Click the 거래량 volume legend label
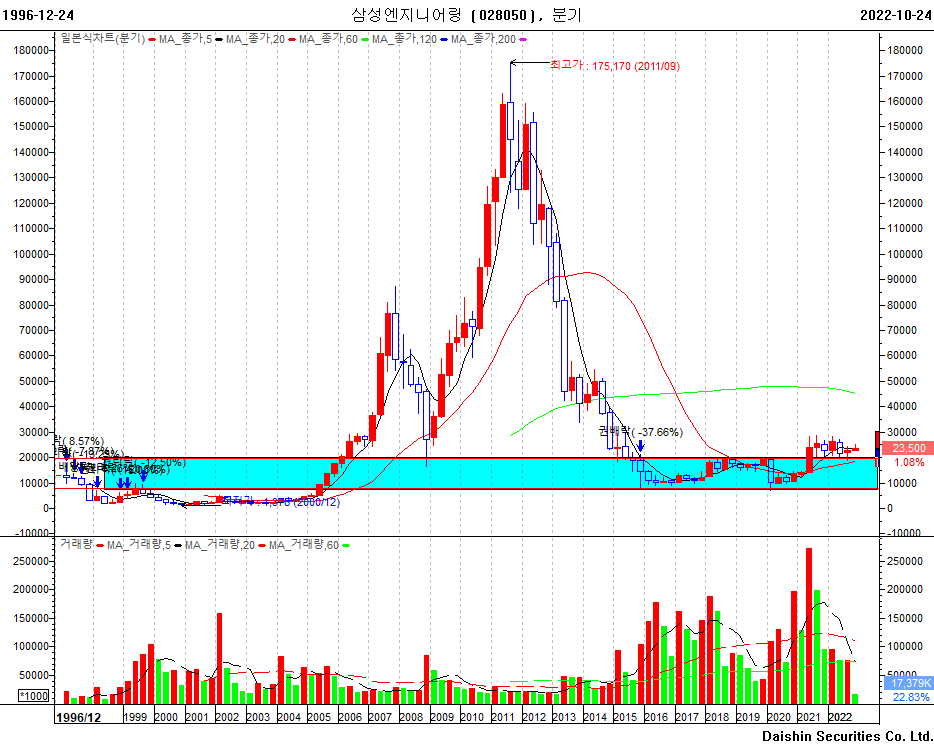934x748 pixels. click(76, 544)
